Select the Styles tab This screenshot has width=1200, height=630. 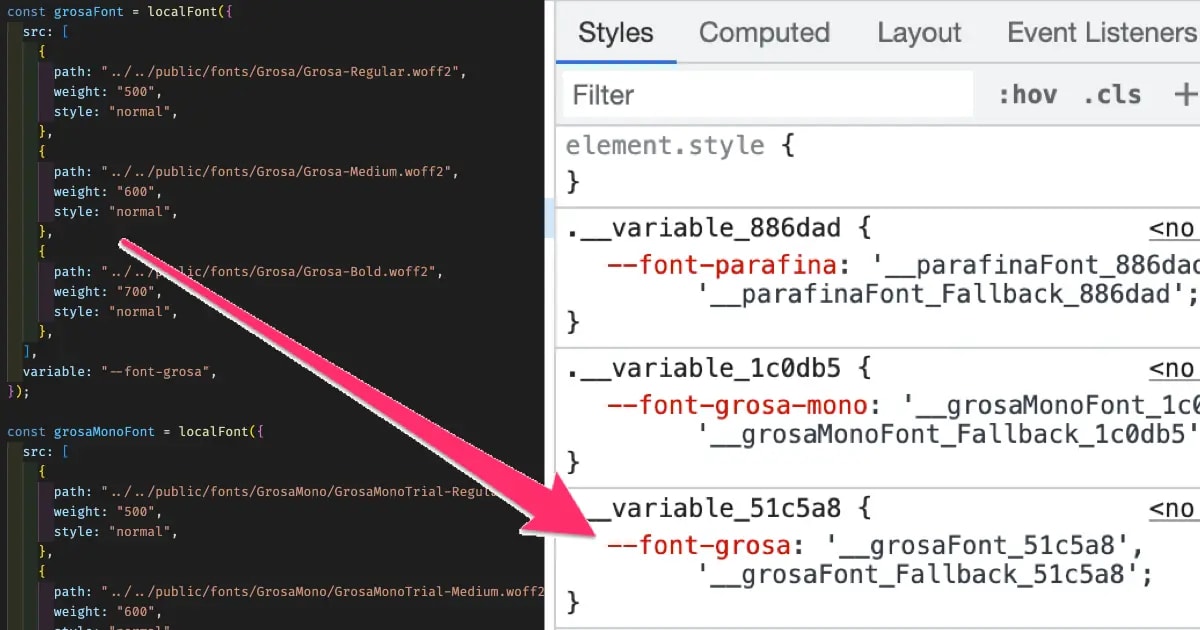[x=614, y=32]
